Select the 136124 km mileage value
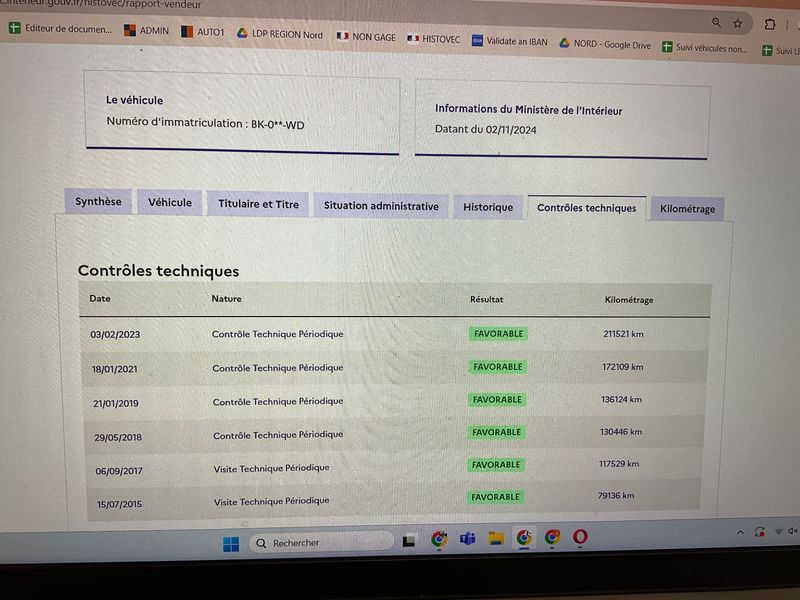The width and height of the screenshot is (800, 600). [x=621, y=399]
